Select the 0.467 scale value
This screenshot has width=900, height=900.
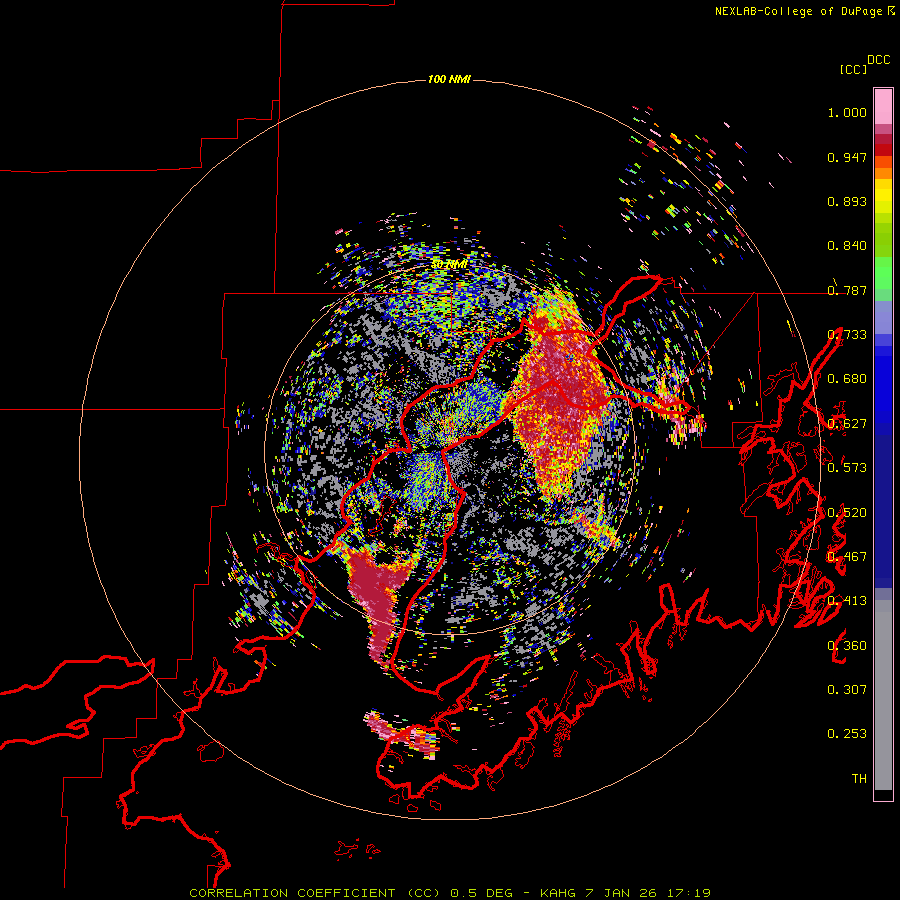pyautogui.click(x=847, y=557)
